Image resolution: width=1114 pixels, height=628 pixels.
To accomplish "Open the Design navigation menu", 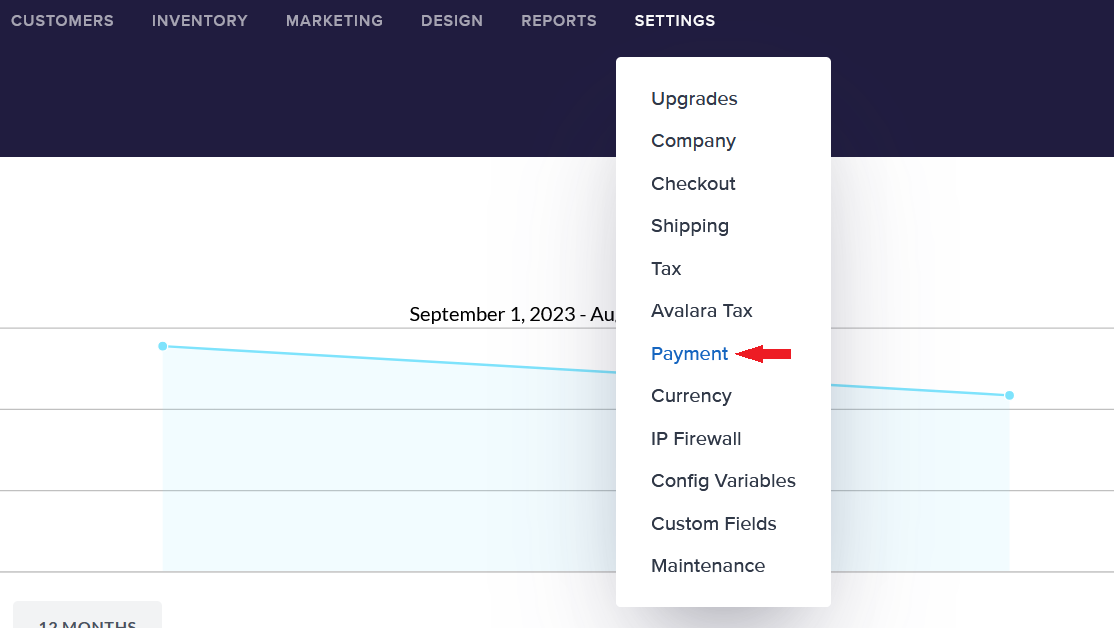I will click(x=452, y=21).
